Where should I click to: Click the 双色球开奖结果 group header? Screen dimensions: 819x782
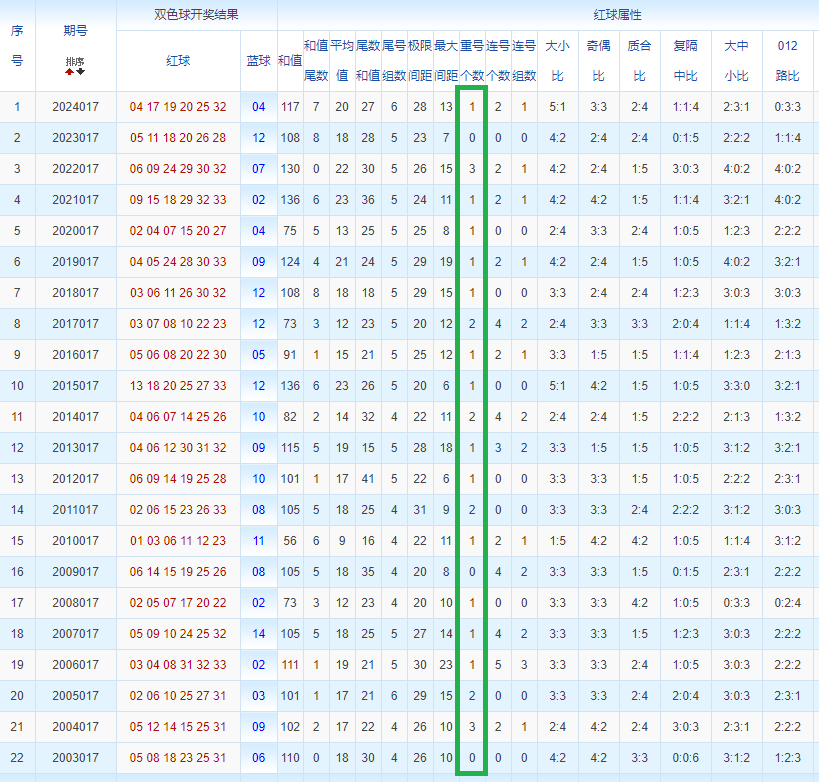(x=196, y=15)
